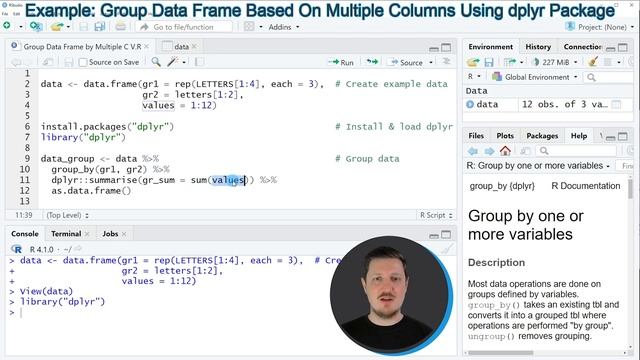Open the workspace panes layout icon

(x=249, y=27)
